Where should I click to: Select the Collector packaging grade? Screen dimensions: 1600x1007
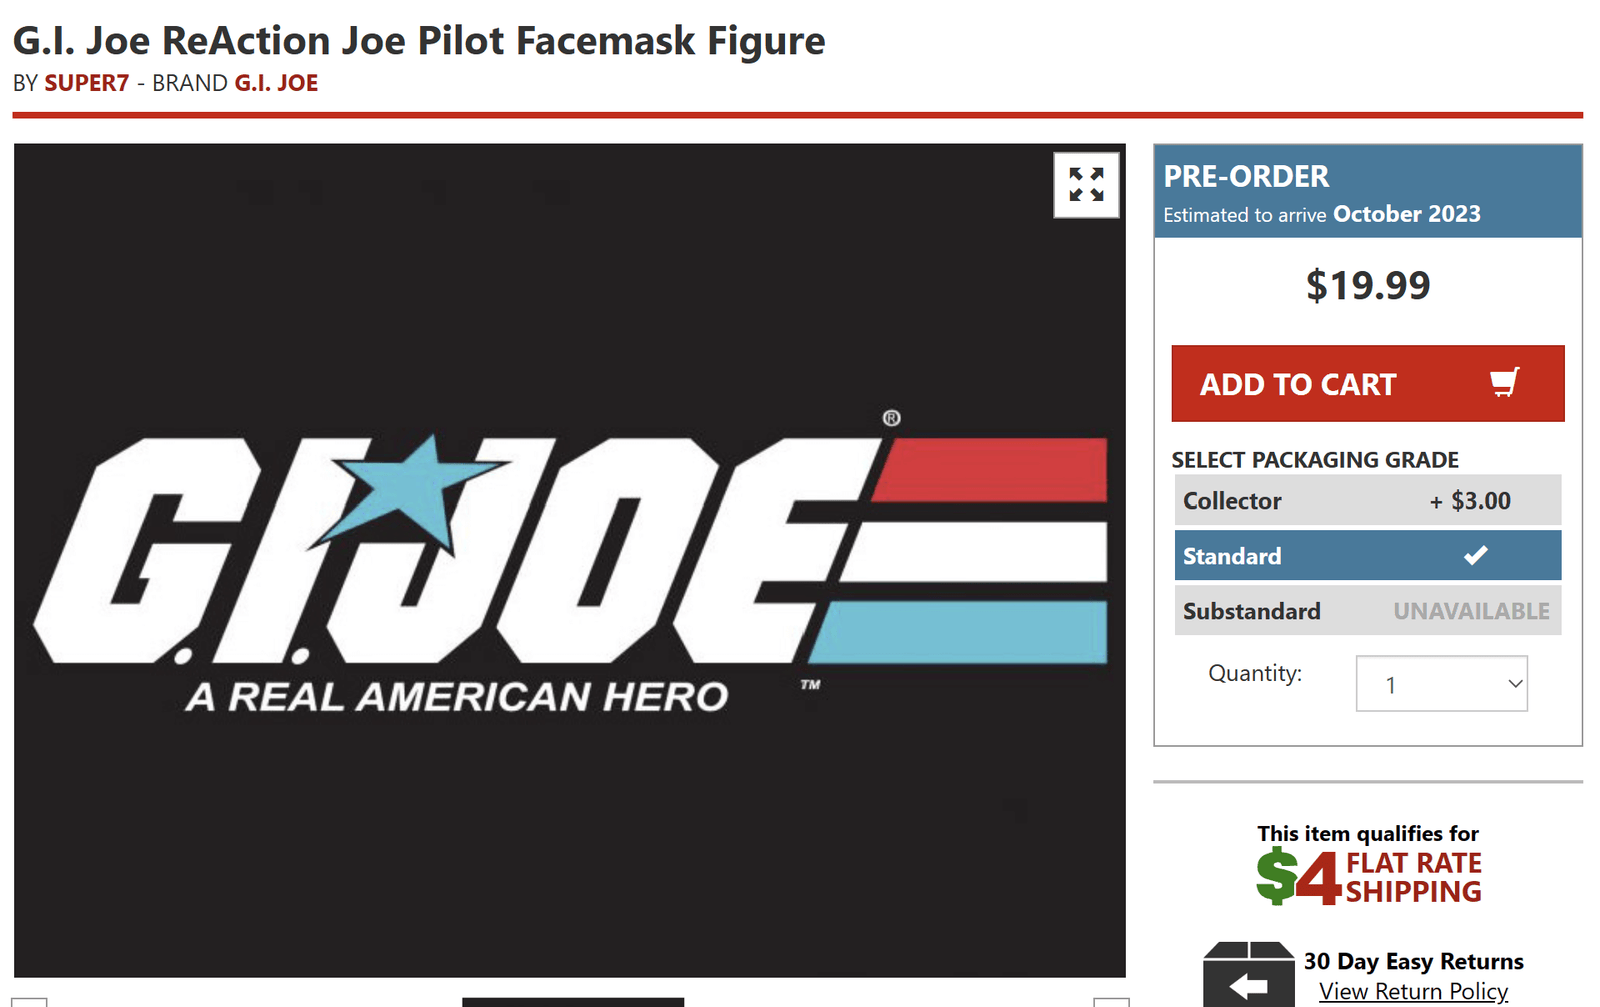coord(1367,500)
